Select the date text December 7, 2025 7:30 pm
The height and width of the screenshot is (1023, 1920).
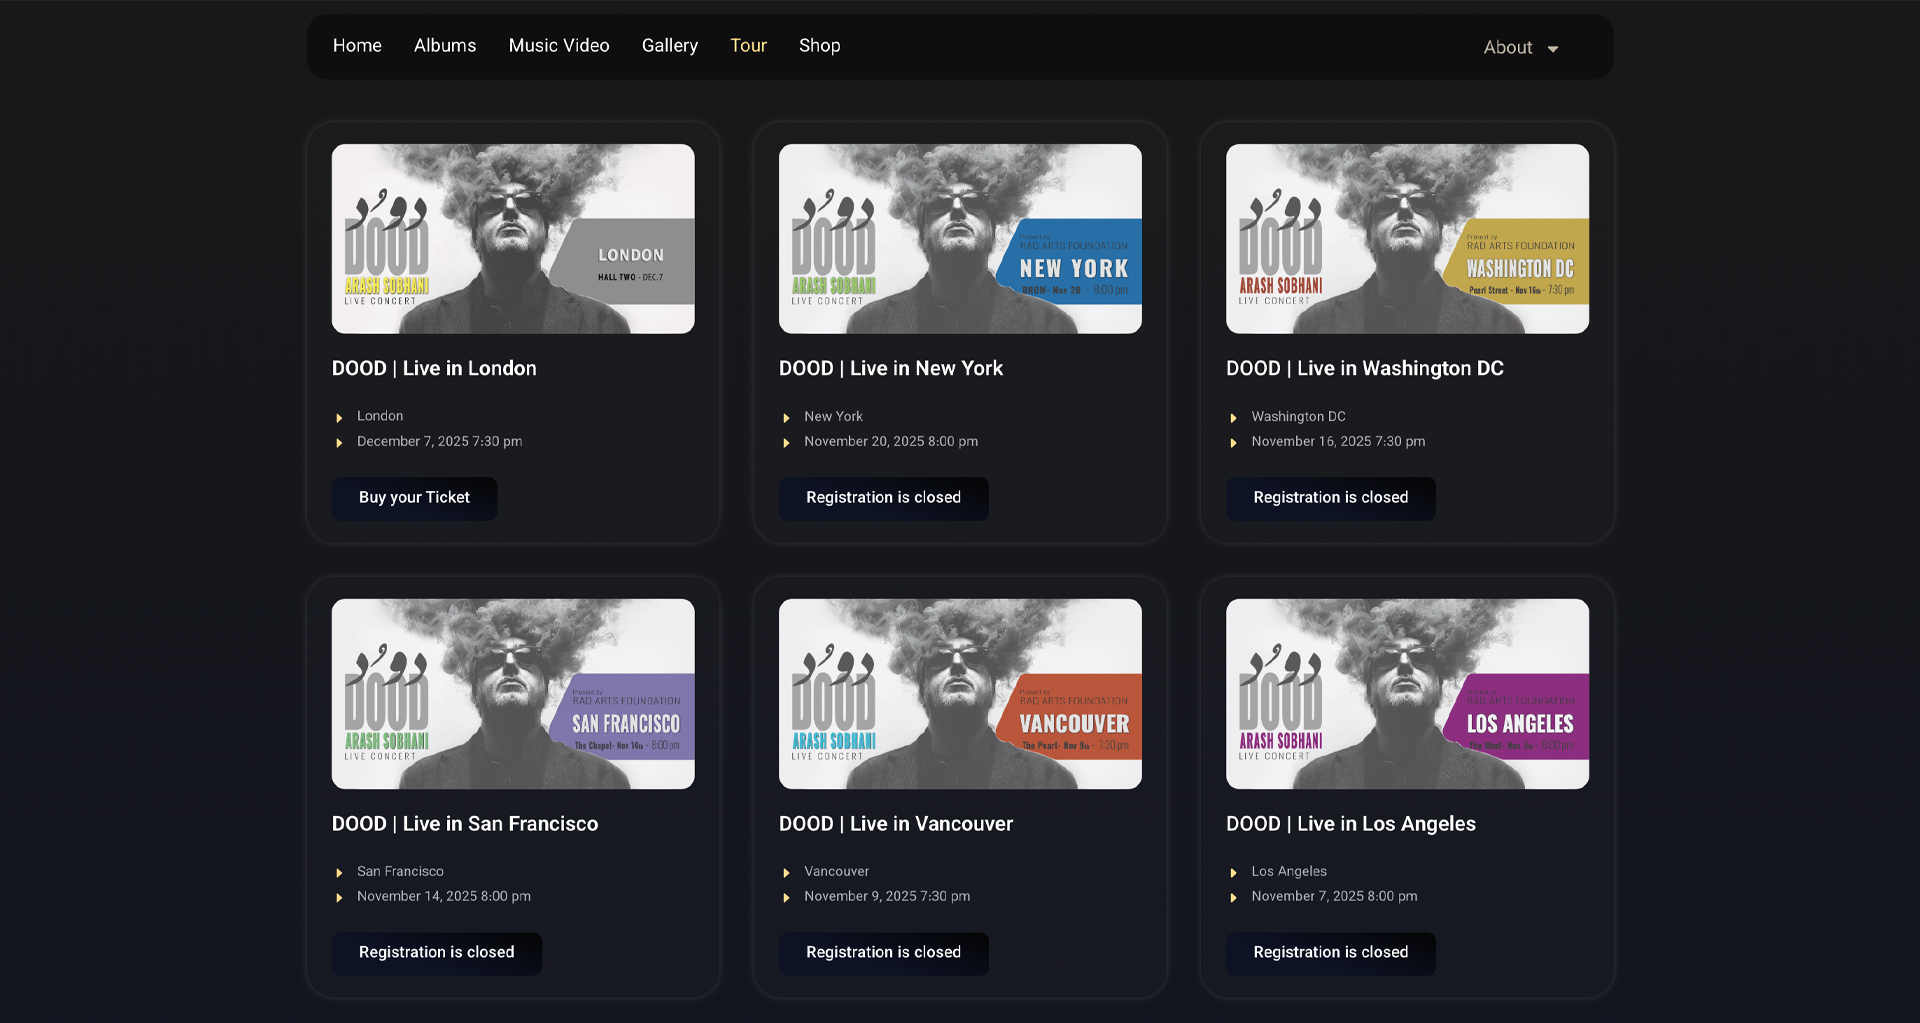coord(439,442)
